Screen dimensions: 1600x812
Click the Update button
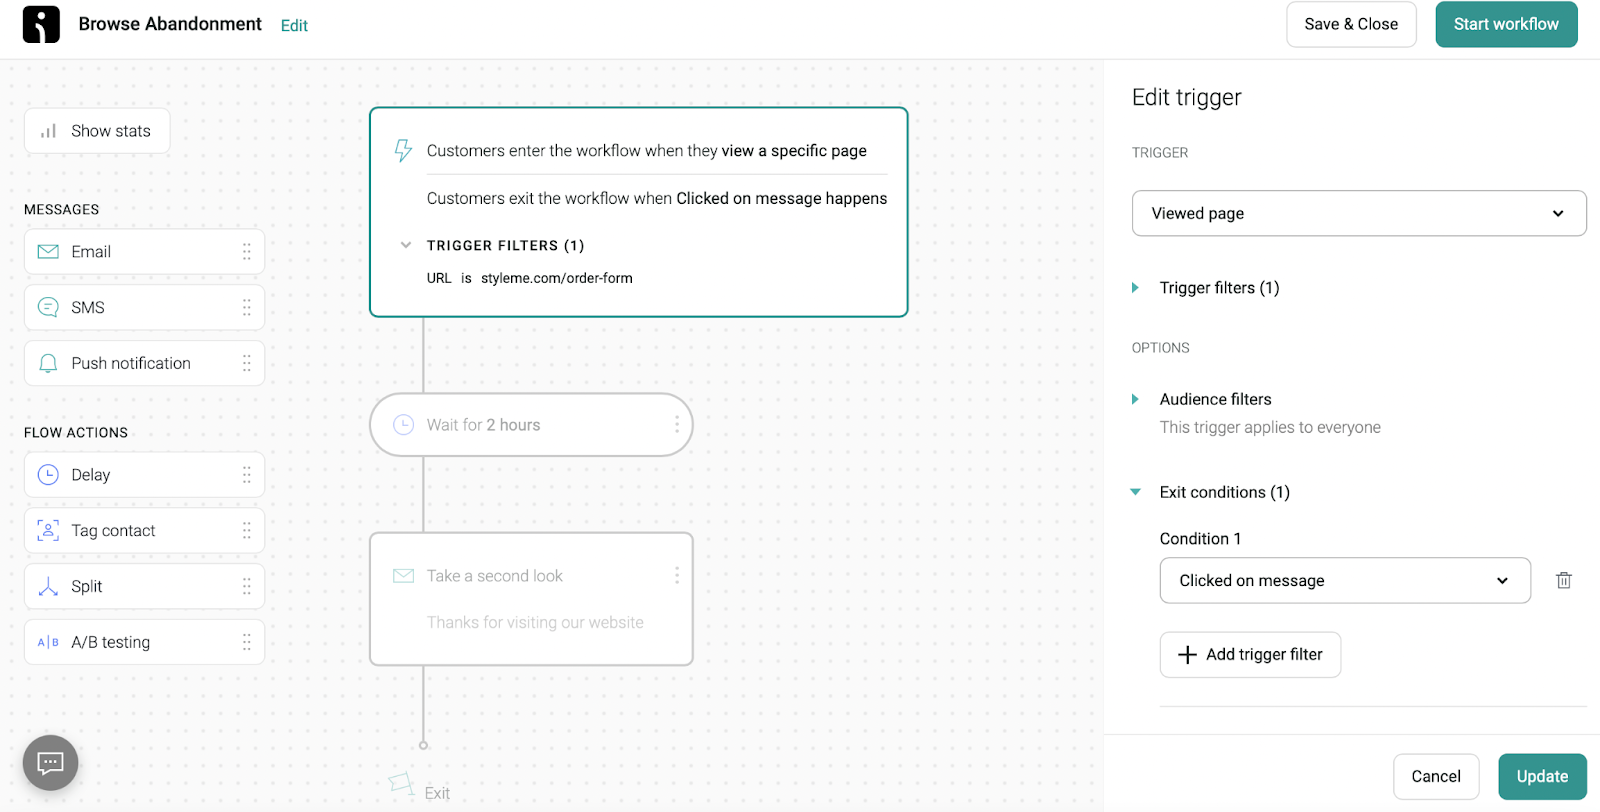(x=1541, y=776)
